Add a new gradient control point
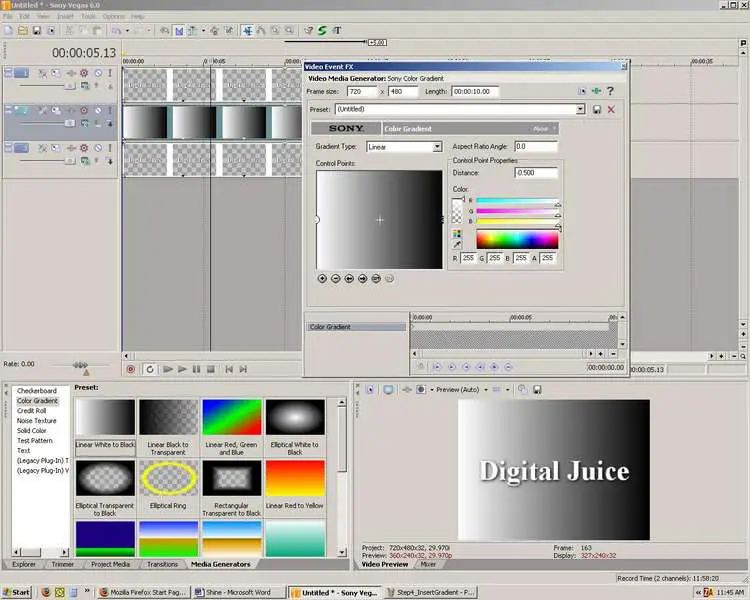The image size is (750, 600). click(322, 278)
